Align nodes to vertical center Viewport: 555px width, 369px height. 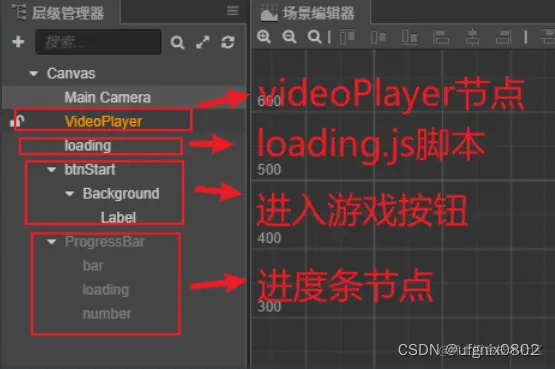[378, 37]
